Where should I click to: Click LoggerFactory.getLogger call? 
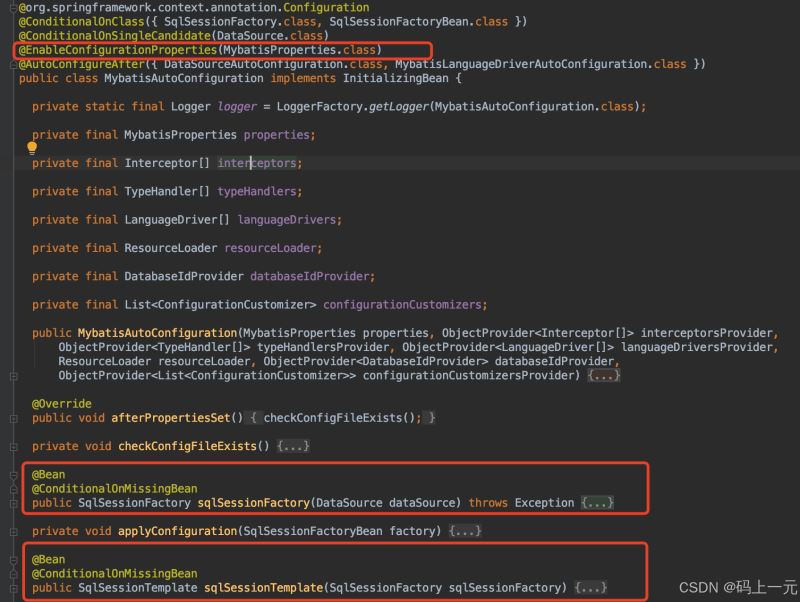pyautogui.click(x=353, y=107)
